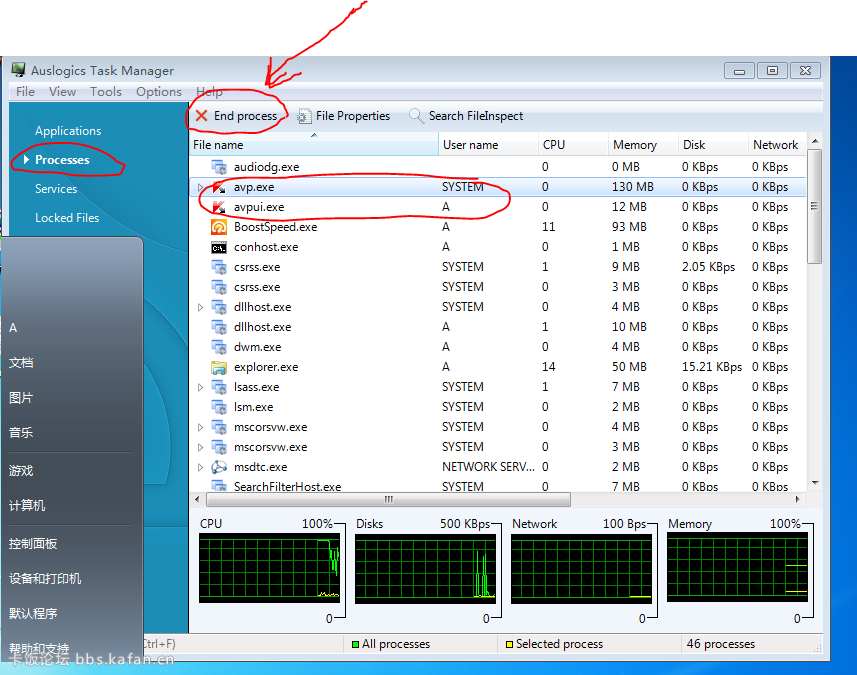
Task: Click the BoostSpeed.exe orange icon
Action: (219, 227)
